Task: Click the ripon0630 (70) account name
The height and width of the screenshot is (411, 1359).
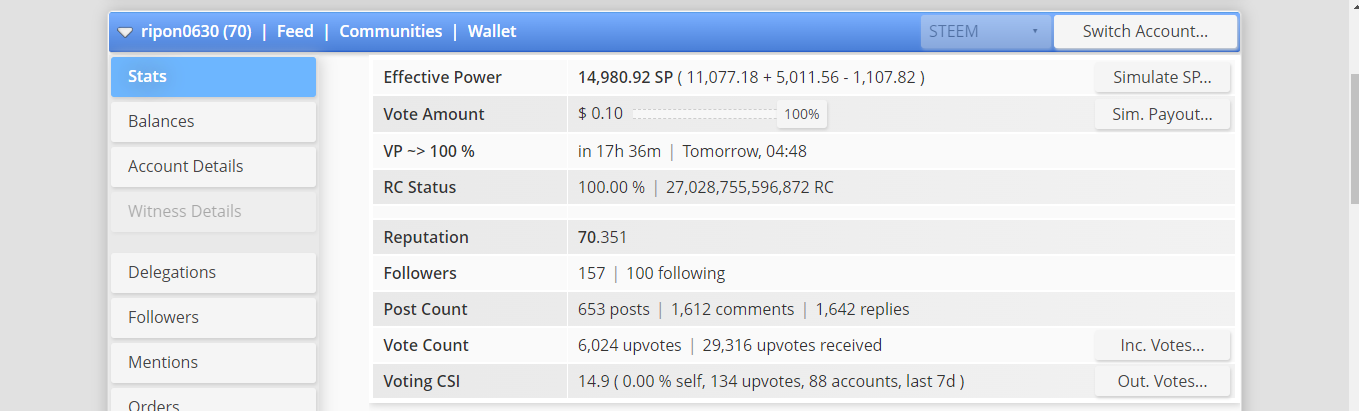Action: pyautogui.click(x=196, y=31)
